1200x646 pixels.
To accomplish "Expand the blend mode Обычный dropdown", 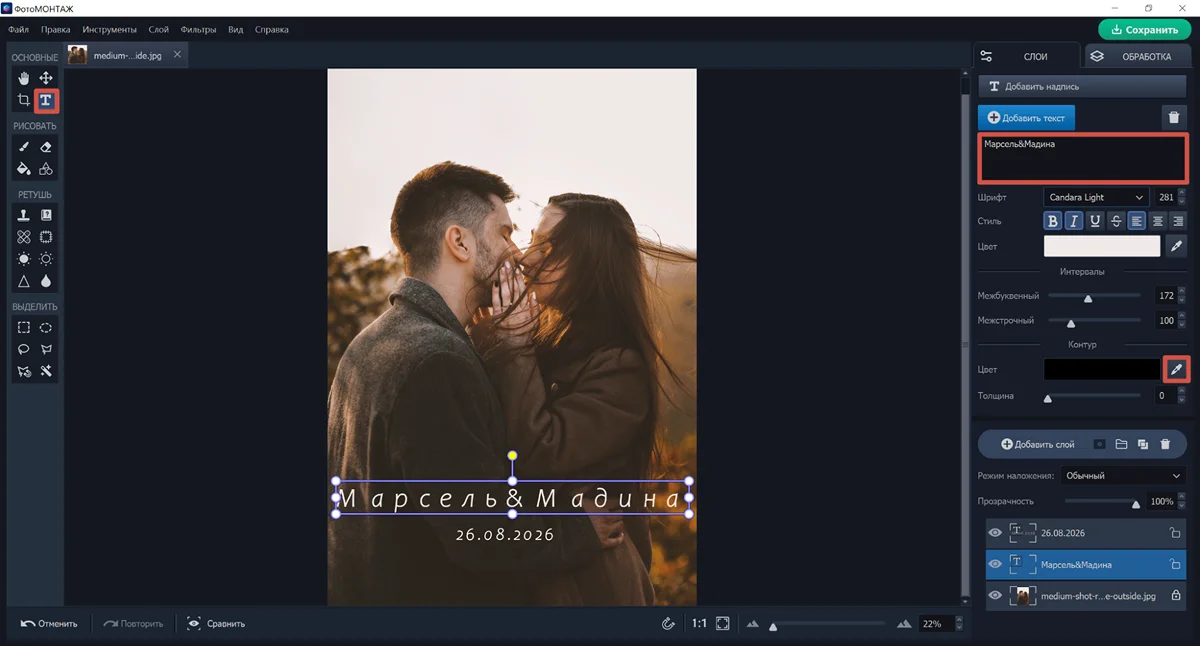I will (1123, 476).
